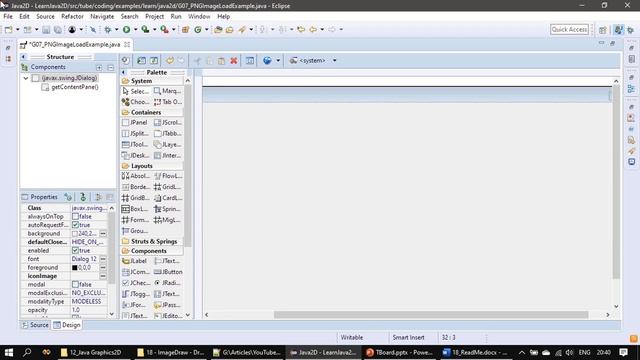This screenshot has height=360, width=640.
Task: Select JButton component in the palette
Action: point(167,272)
